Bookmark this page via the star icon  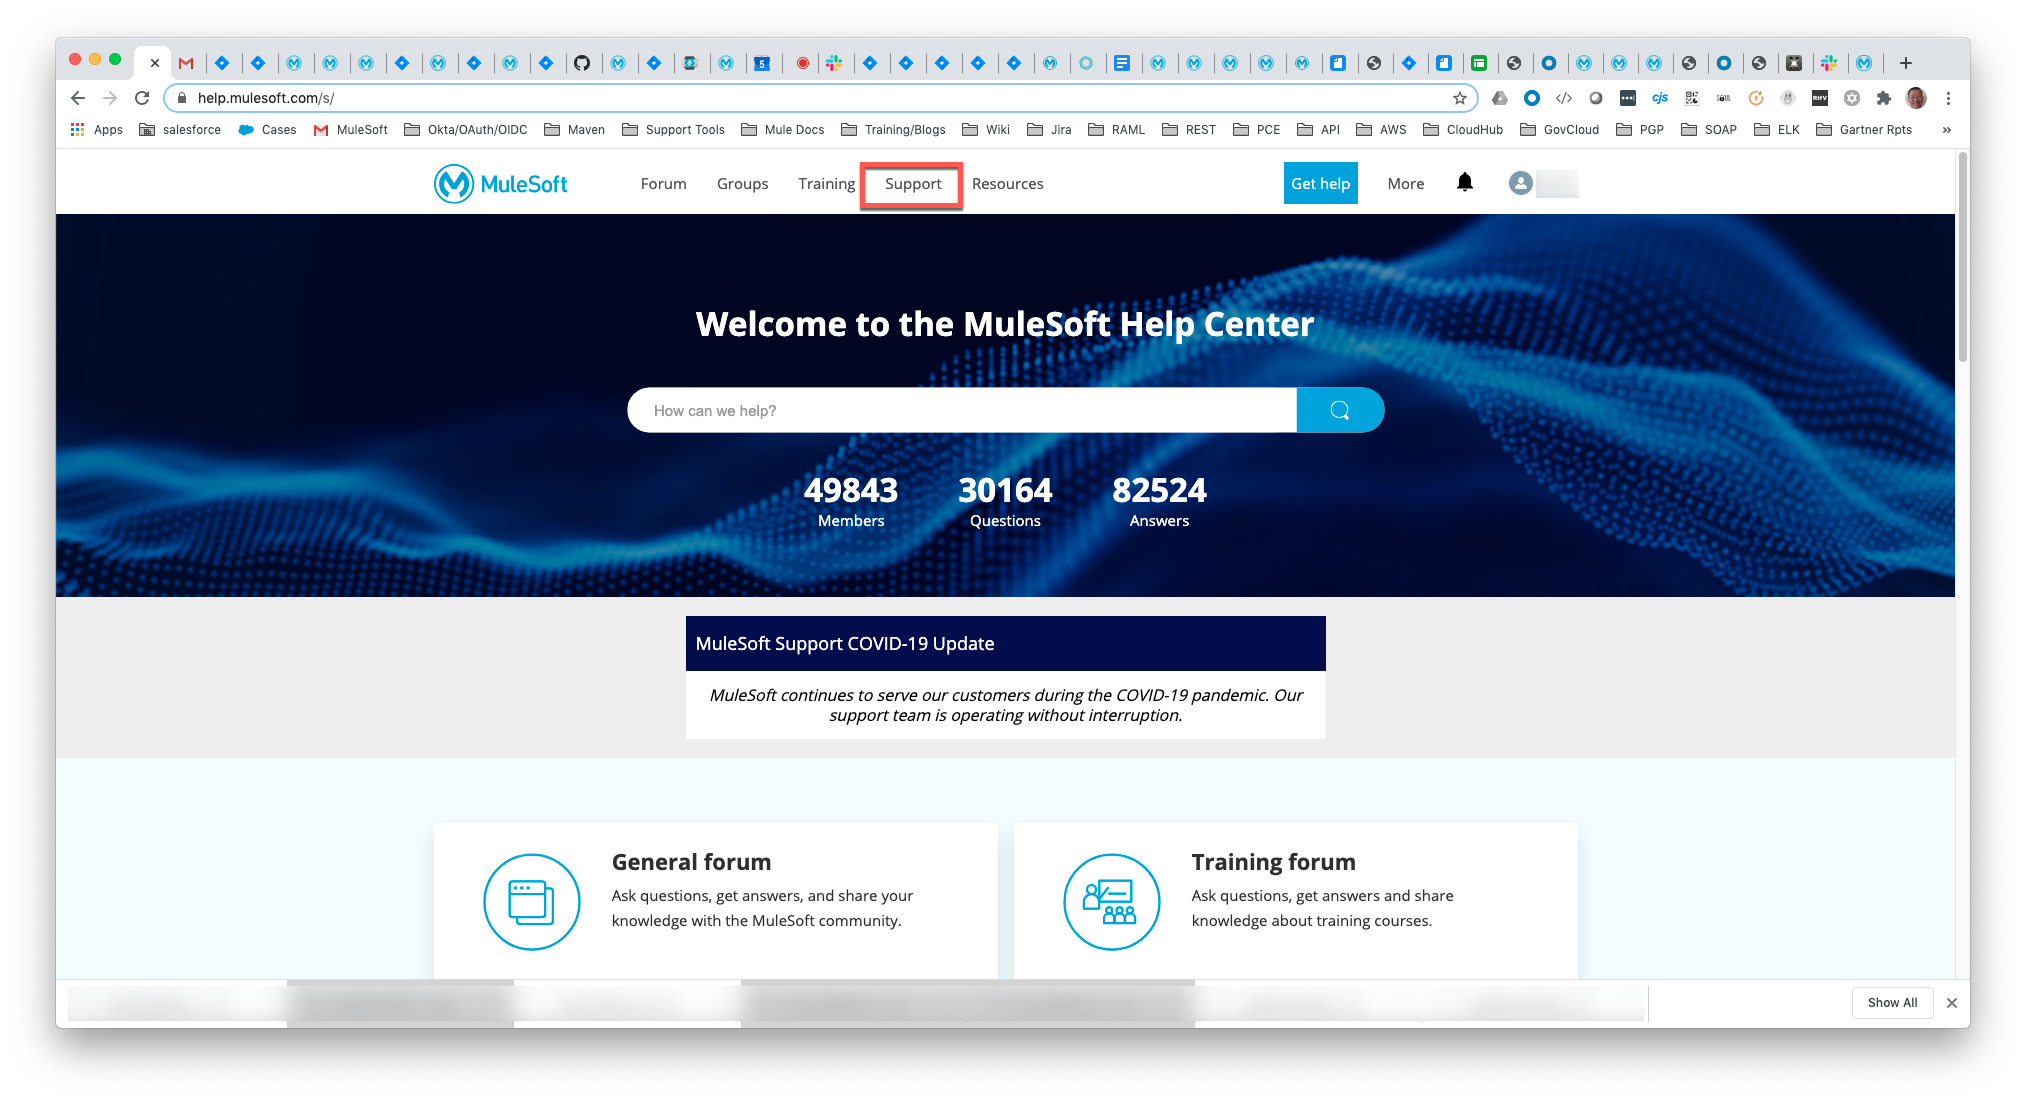point(1458,98)
